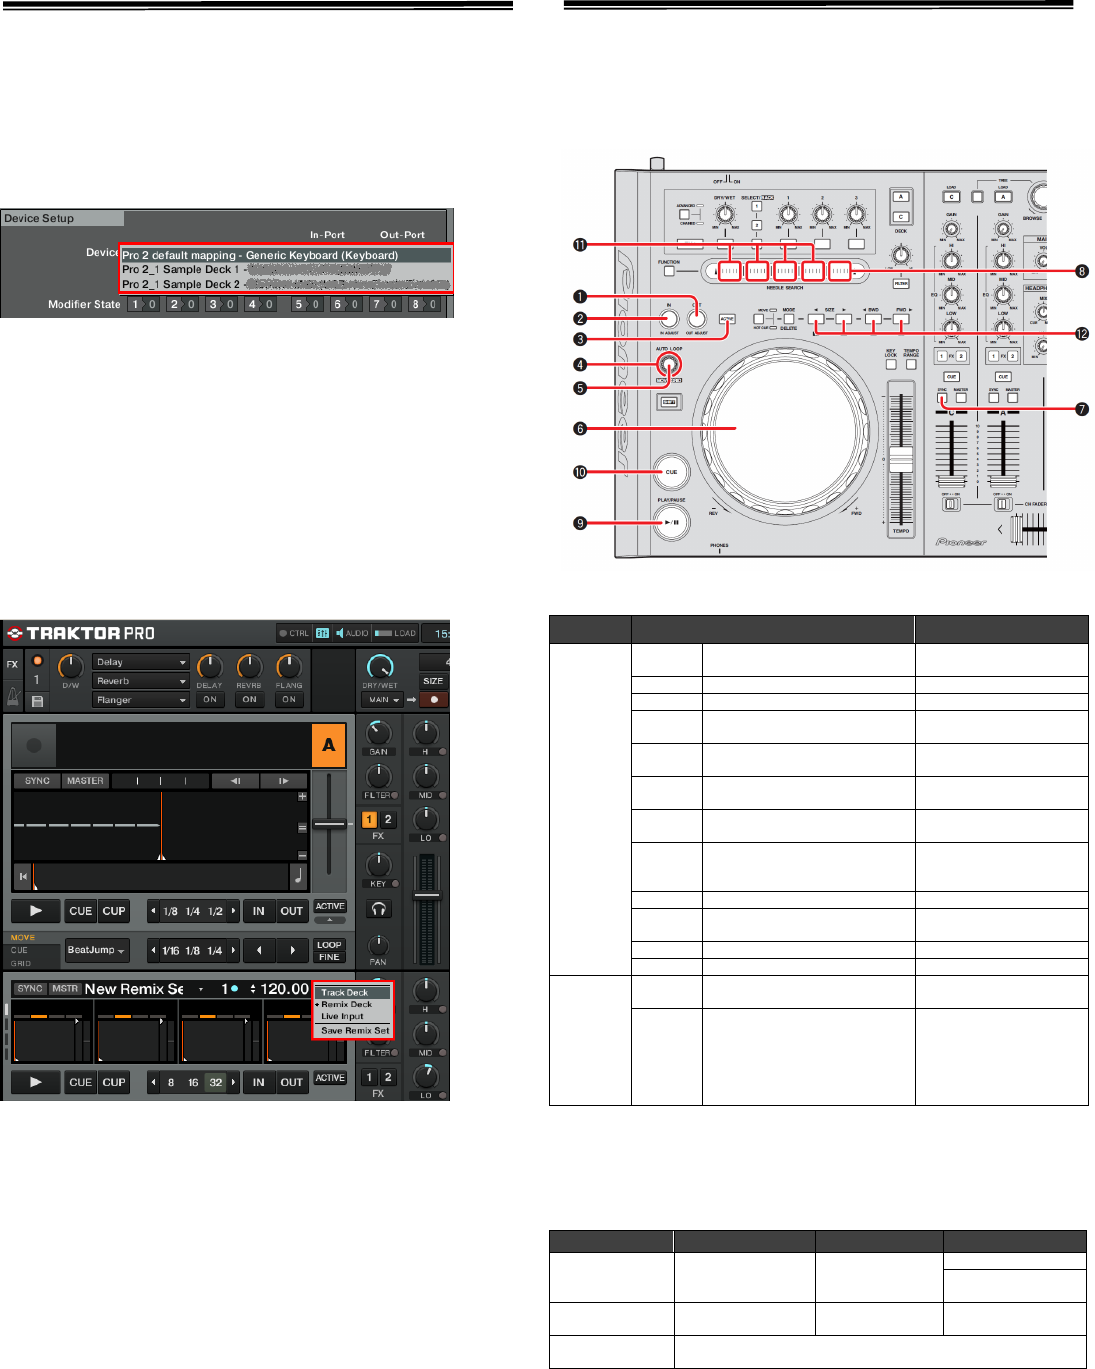The height and width of the screenshot is (1369, 1095).
Task: Select Pro 2_1 Sample Deck 1 device
Action: tap(286, 269)
